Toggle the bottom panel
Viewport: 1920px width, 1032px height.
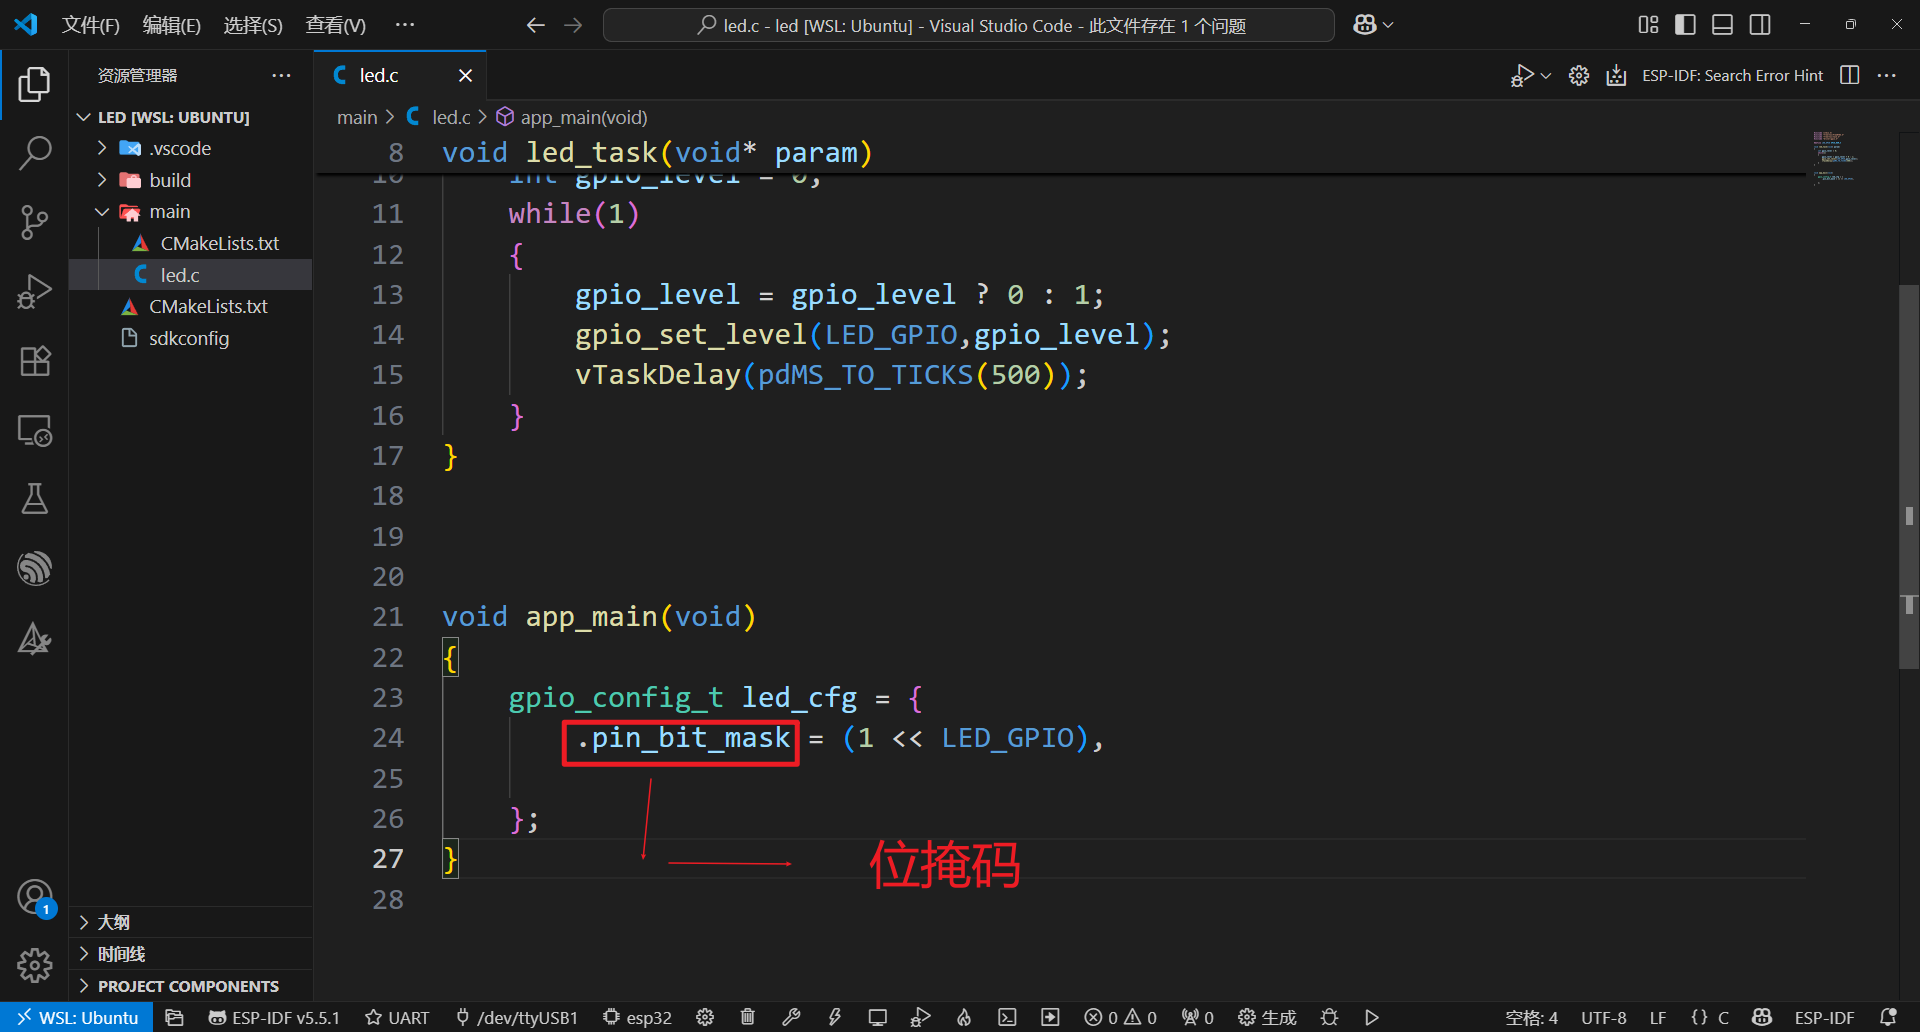coord(1722,25)
